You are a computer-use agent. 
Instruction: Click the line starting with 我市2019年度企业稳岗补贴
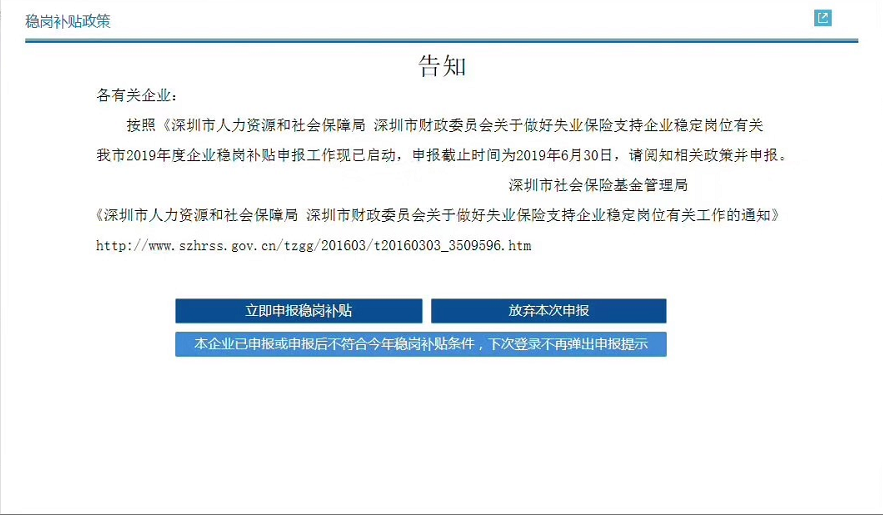[440, 156]
